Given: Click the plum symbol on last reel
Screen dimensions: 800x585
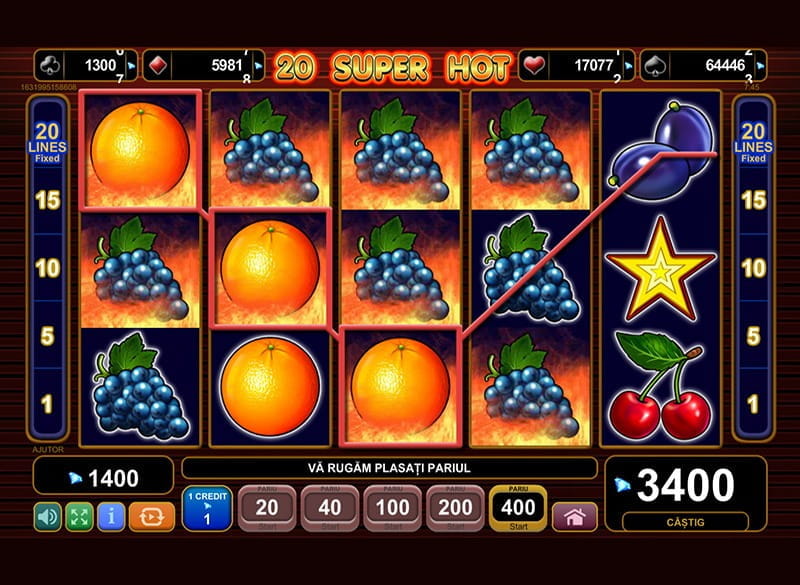Looking at the screenshot, I should click(x=661, y=151).
